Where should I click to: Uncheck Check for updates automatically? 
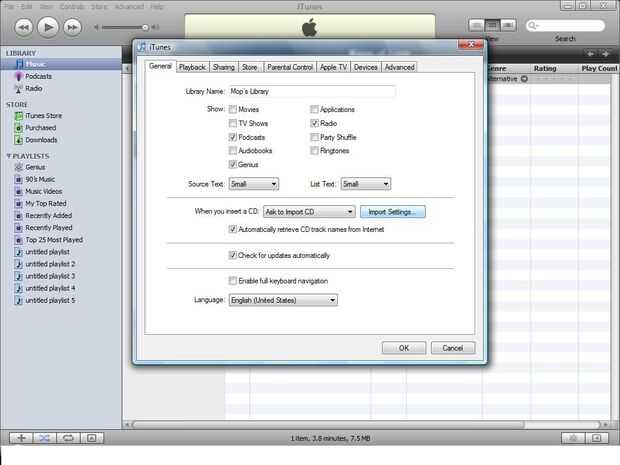233,255
